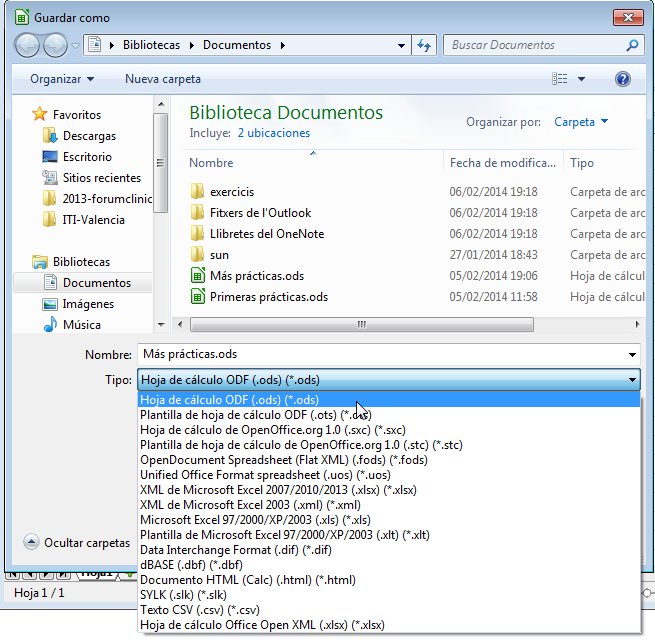Choose XML de Microsoft Excel 2007/2010/2013 (.xlsx)
This screenshot has width=655, height=644.
(x=388, y=490)
